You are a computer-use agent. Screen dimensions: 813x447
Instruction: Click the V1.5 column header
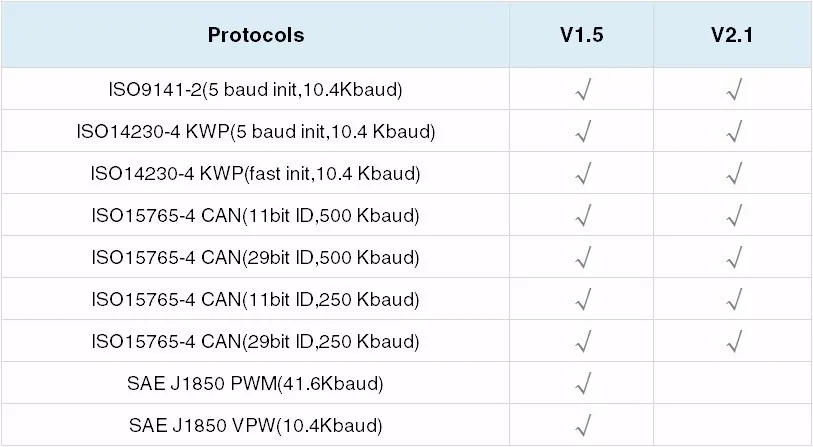582,35
